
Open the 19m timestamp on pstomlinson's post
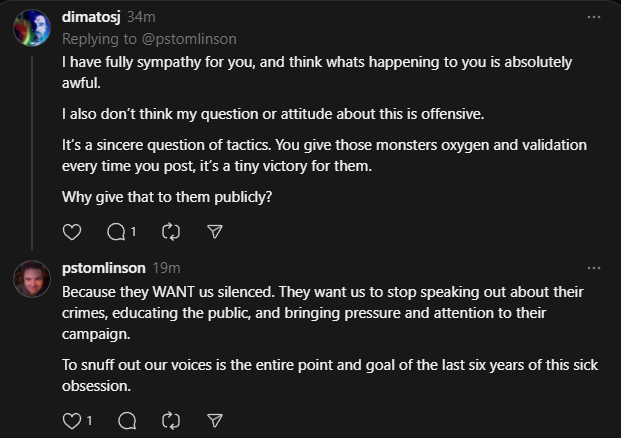pos(166,268)
